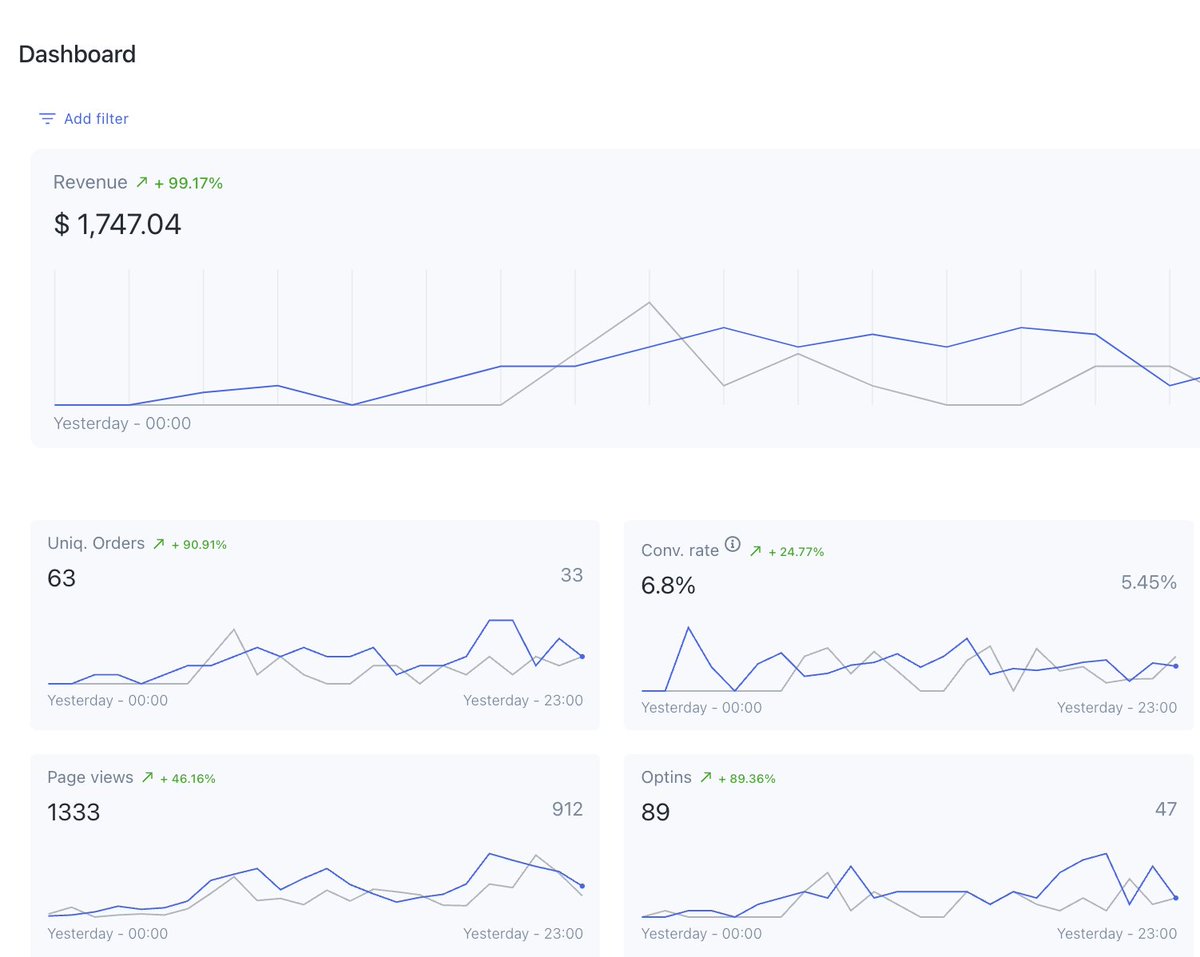Click the blue endpoint dot on the Conv. rate chart
The width and height of the screenshot is (1200, 957).
pos(1175,666)
